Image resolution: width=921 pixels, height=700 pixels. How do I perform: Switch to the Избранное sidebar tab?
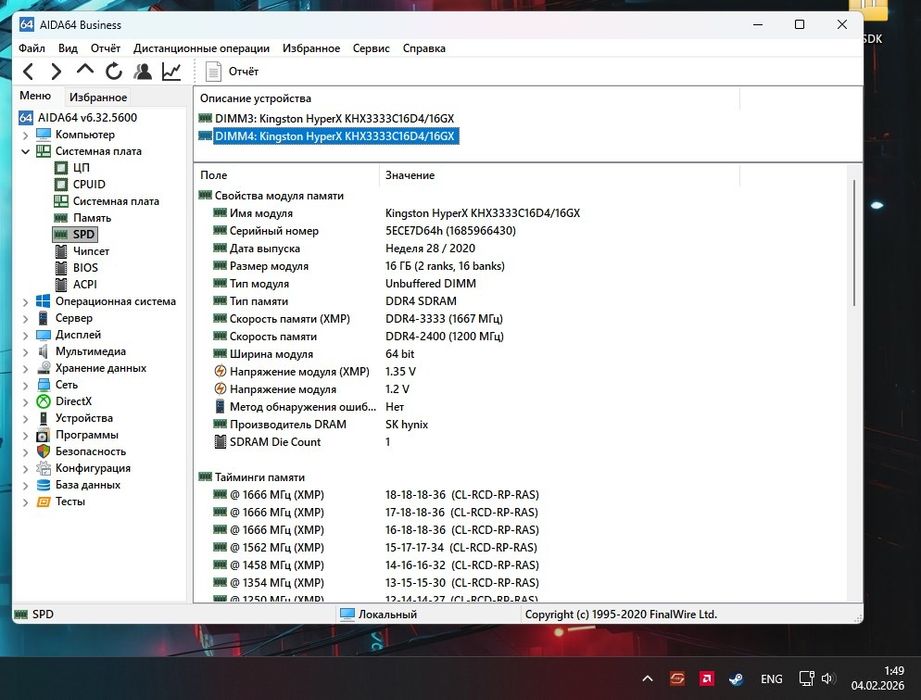pos(98,97)
